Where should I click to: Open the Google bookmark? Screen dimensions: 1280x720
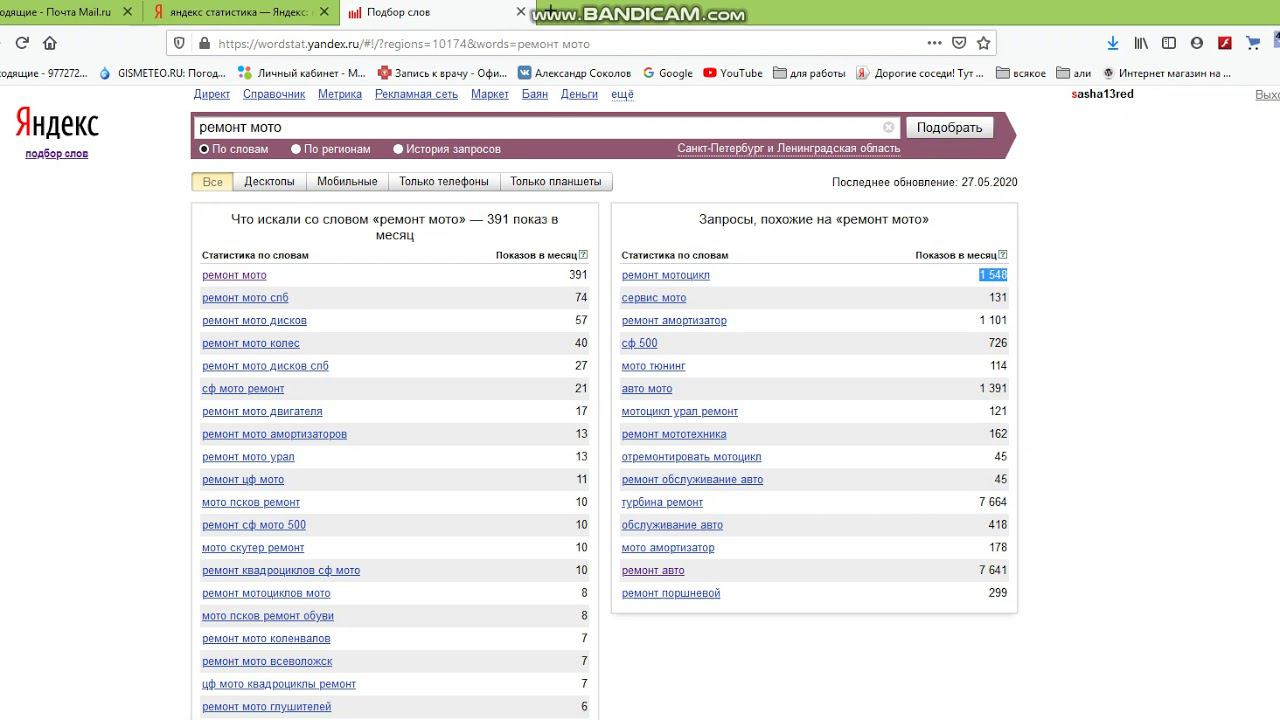point(668,73)
